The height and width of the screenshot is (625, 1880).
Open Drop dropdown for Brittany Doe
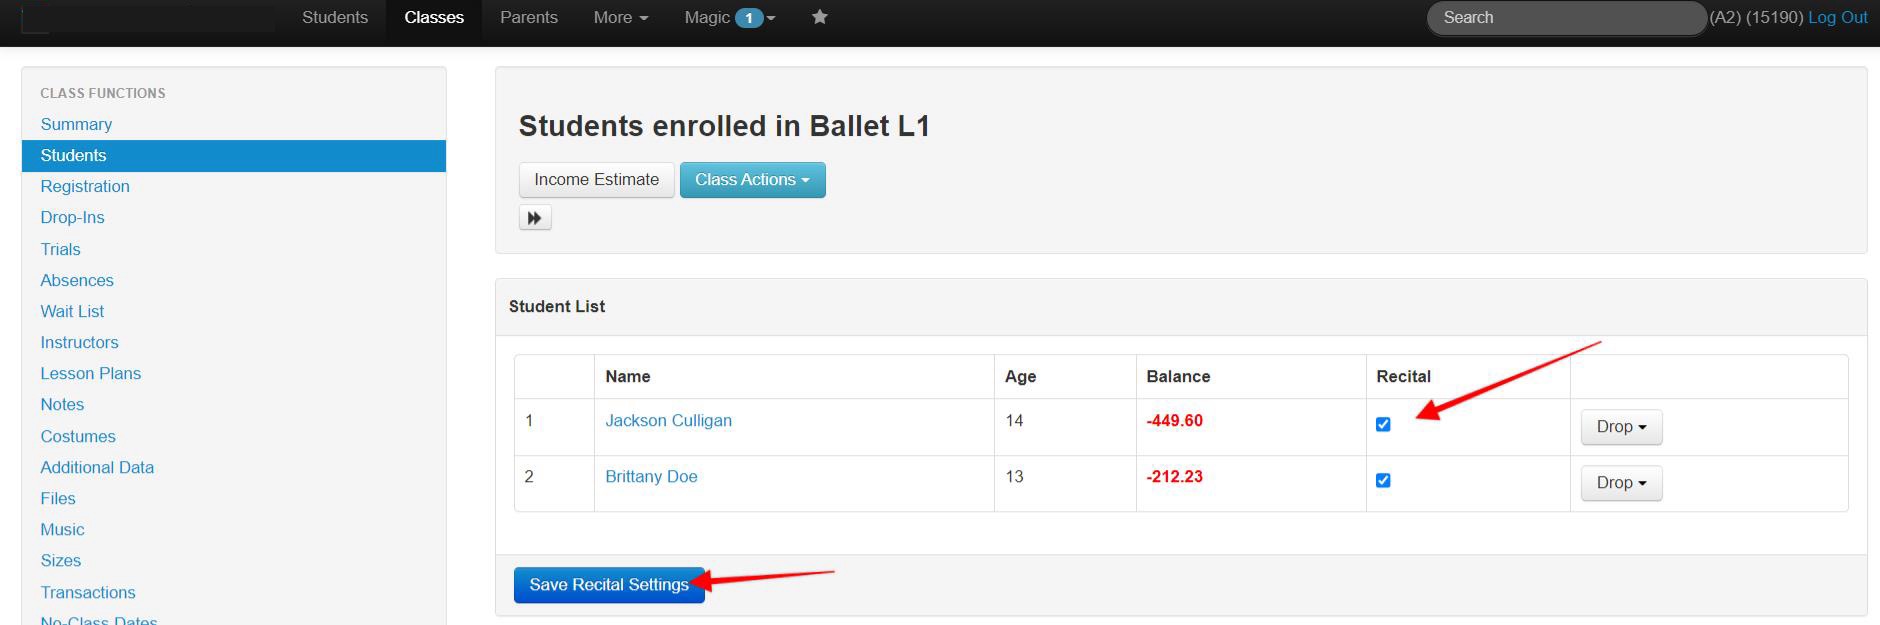[x=1620, y=483]
